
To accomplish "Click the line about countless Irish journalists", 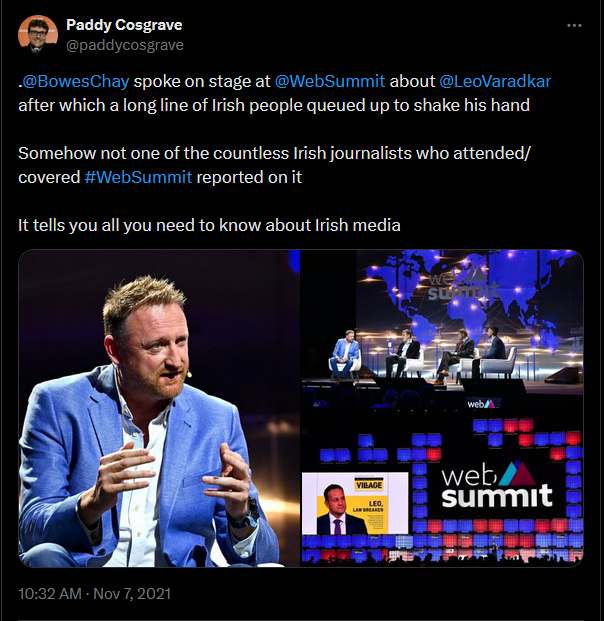I will coord(274,153).
